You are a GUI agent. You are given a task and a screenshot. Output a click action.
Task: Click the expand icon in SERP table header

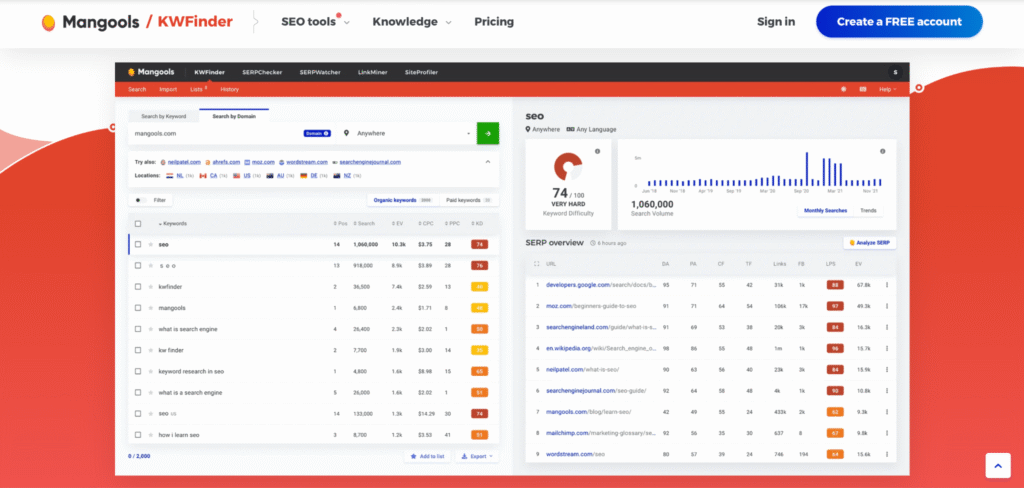pyautogui.click(x=536, y=264)
